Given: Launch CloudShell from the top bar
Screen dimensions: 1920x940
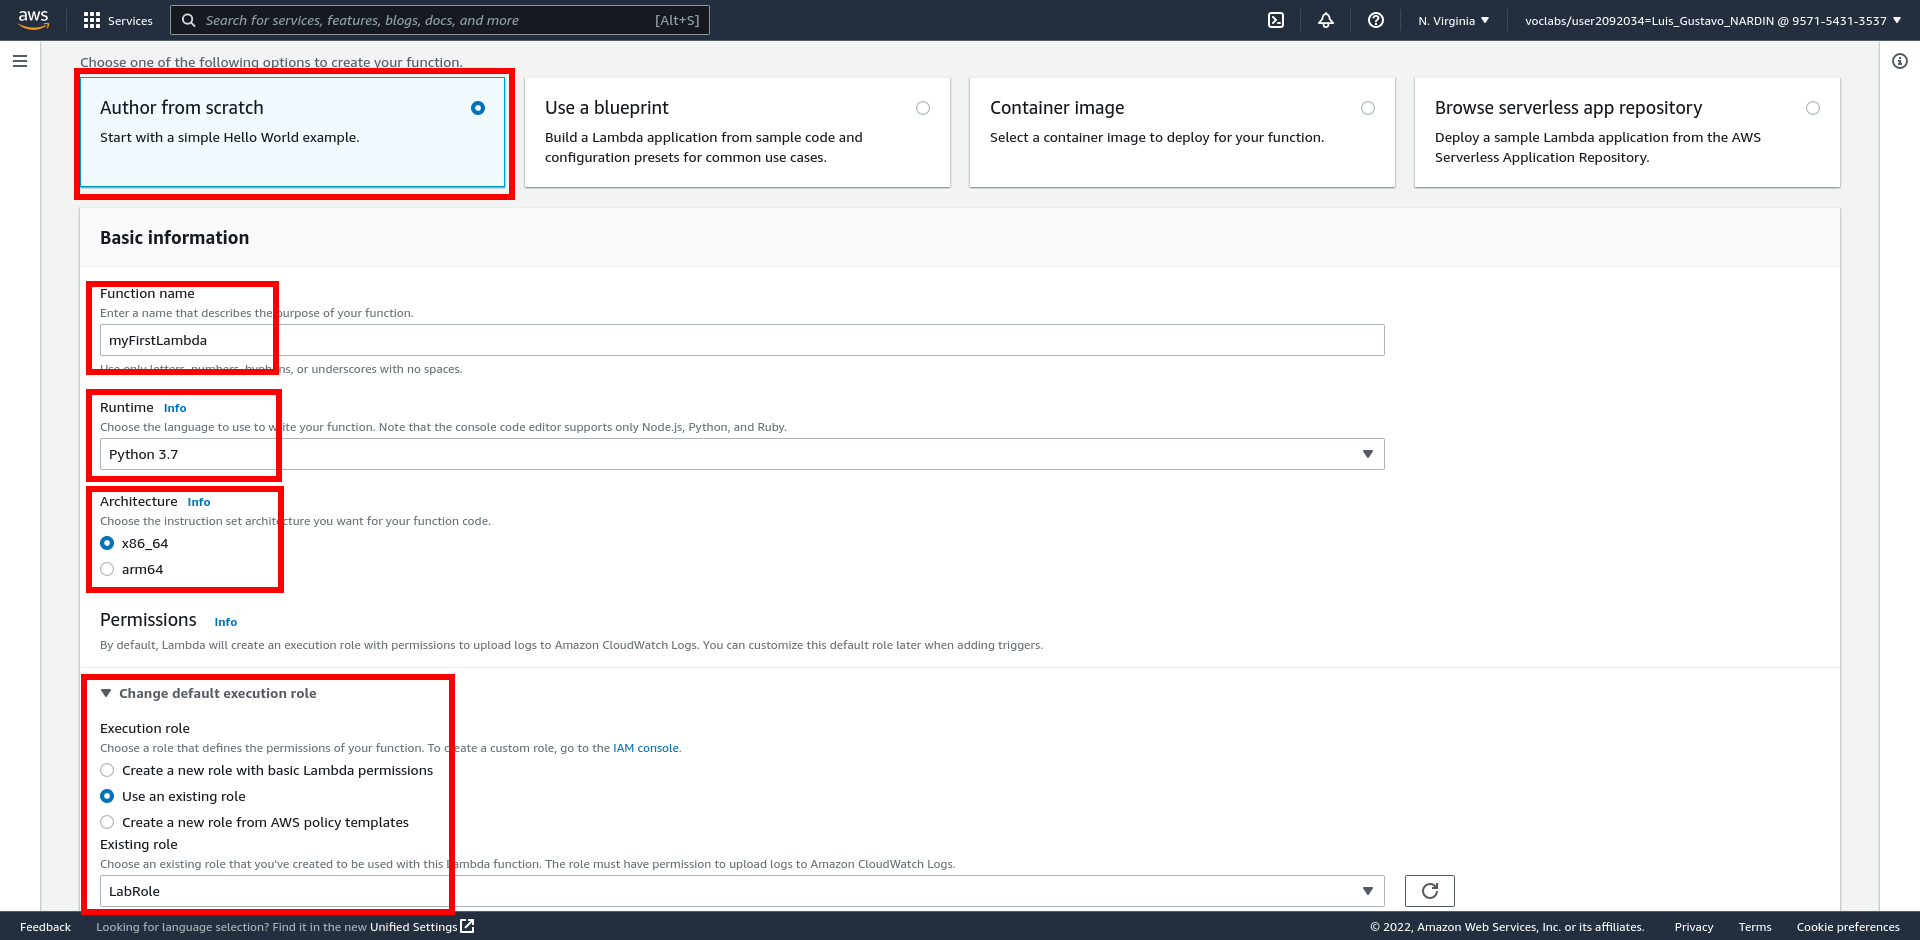Looking at the screenshot, I should [1276, 20].
